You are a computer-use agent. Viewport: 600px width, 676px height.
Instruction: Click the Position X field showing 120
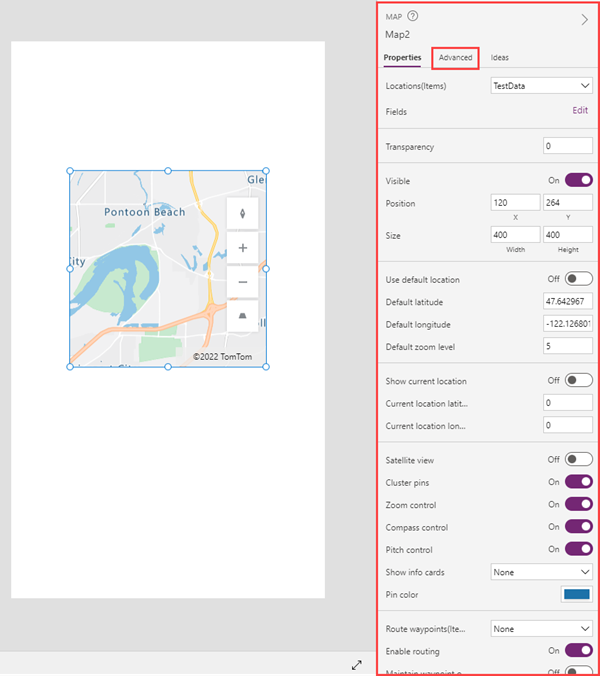point(515,203)
